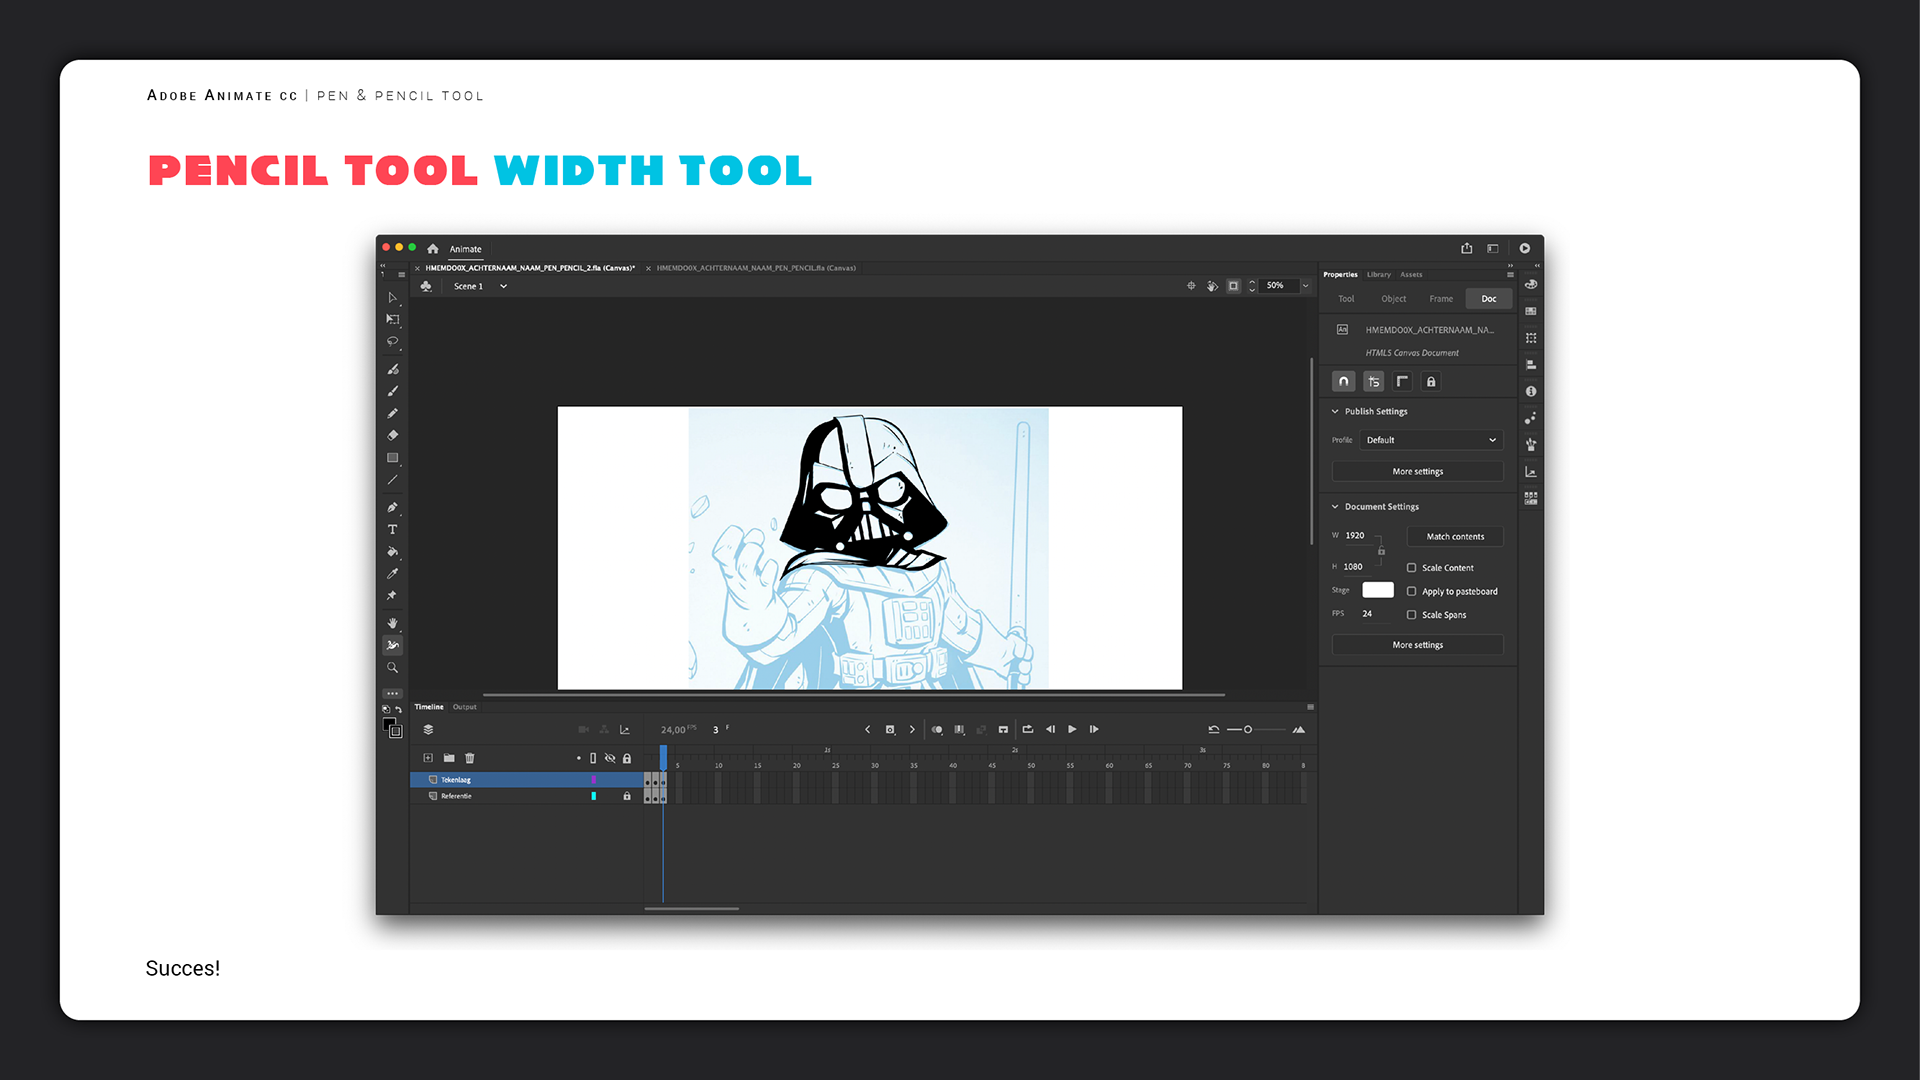This screenshot has width=1920, height=1080.
Task: Switch to the Library panel tab
Action: pyautogui.click(x=1378, y=274)
